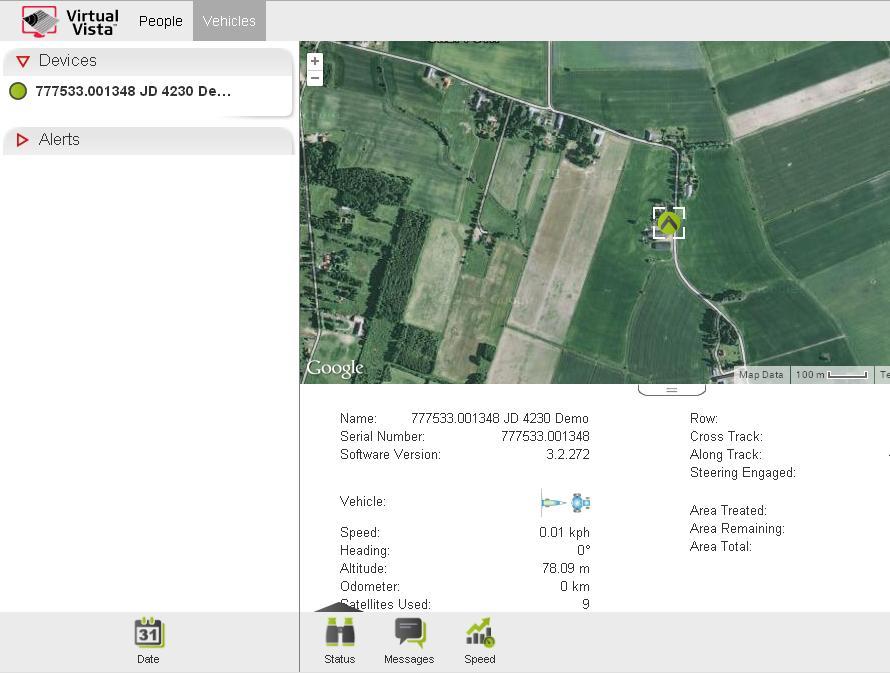
Task: Expand the Alerts section
Action: click(x=23, y=140)
